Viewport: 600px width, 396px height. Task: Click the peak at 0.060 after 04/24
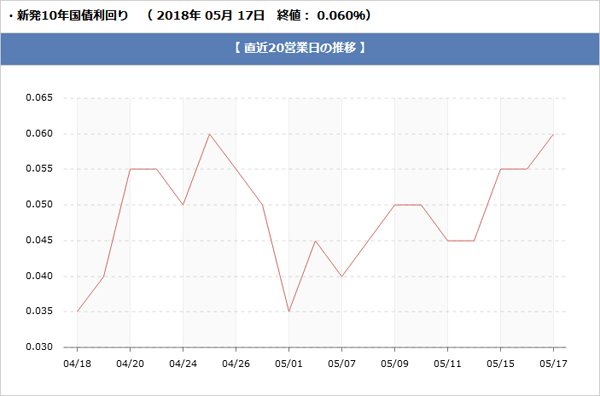209,134
